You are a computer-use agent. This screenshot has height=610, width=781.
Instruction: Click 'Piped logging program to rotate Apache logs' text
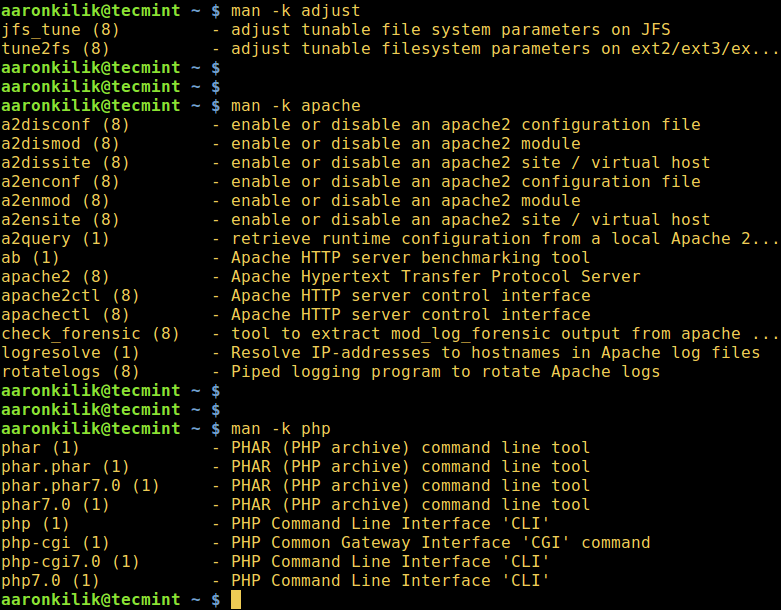coord(445,371)
